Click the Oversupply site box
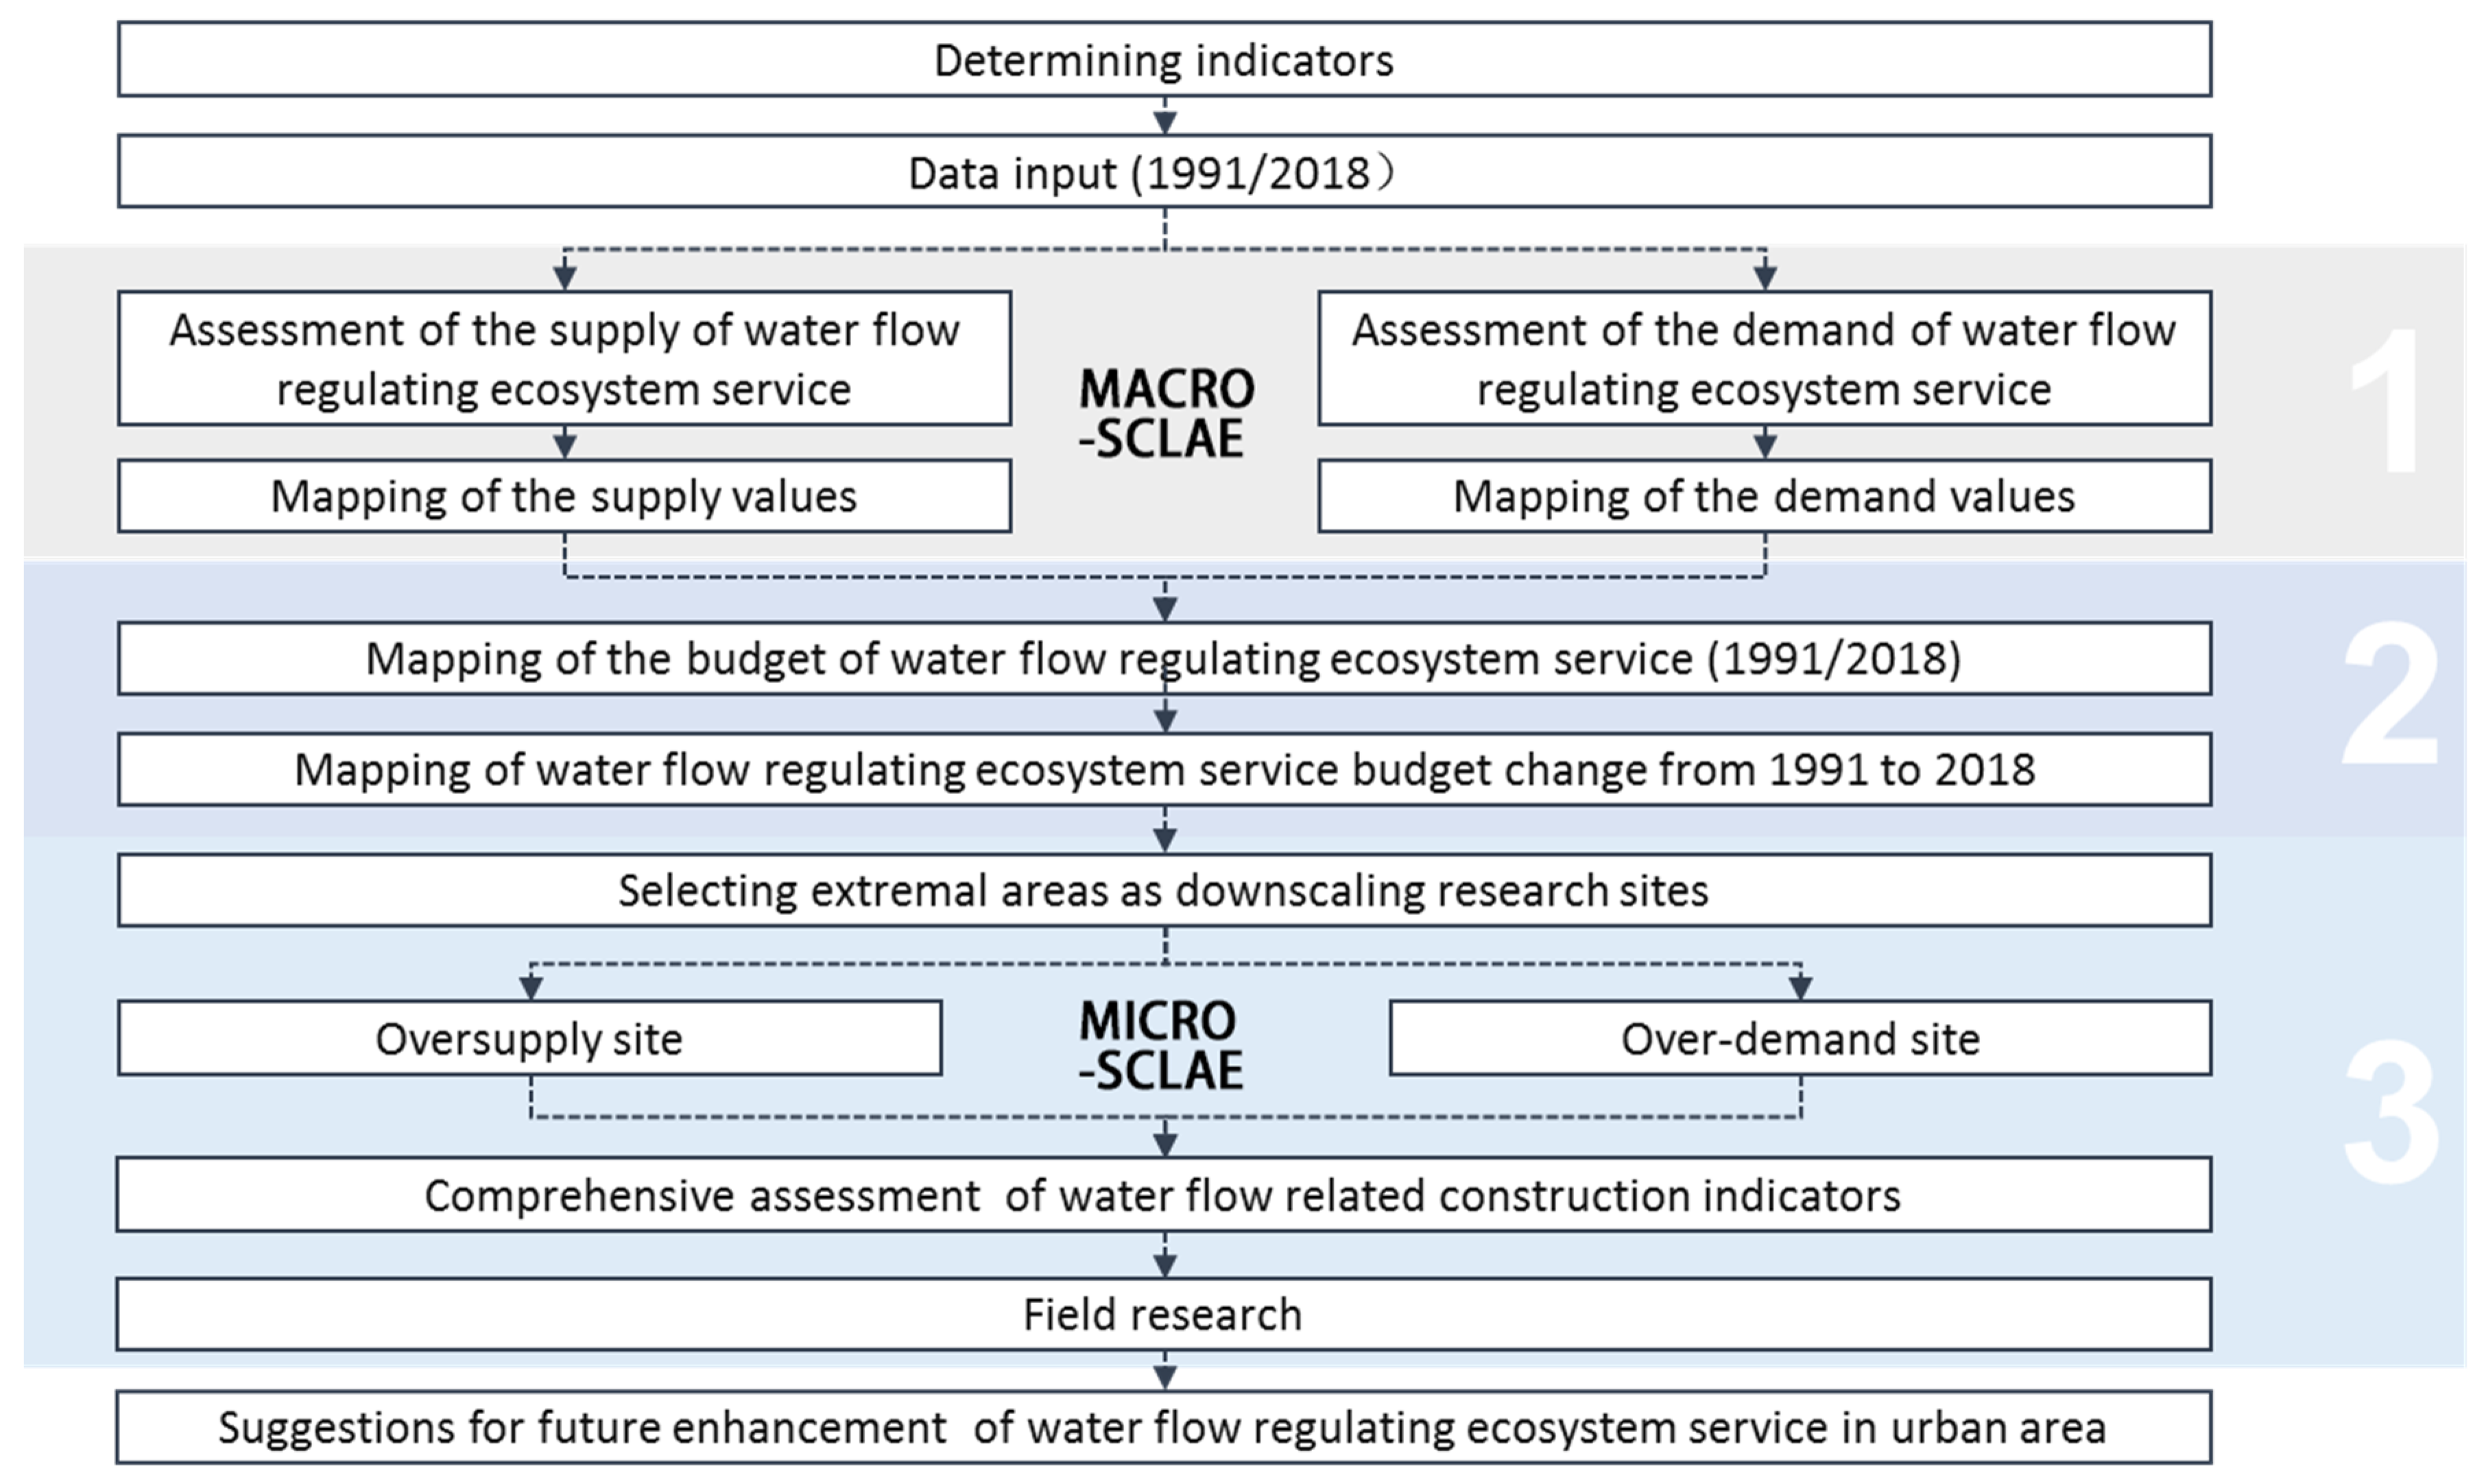Screen dimensions: 2484x1484 point(529,1038)
